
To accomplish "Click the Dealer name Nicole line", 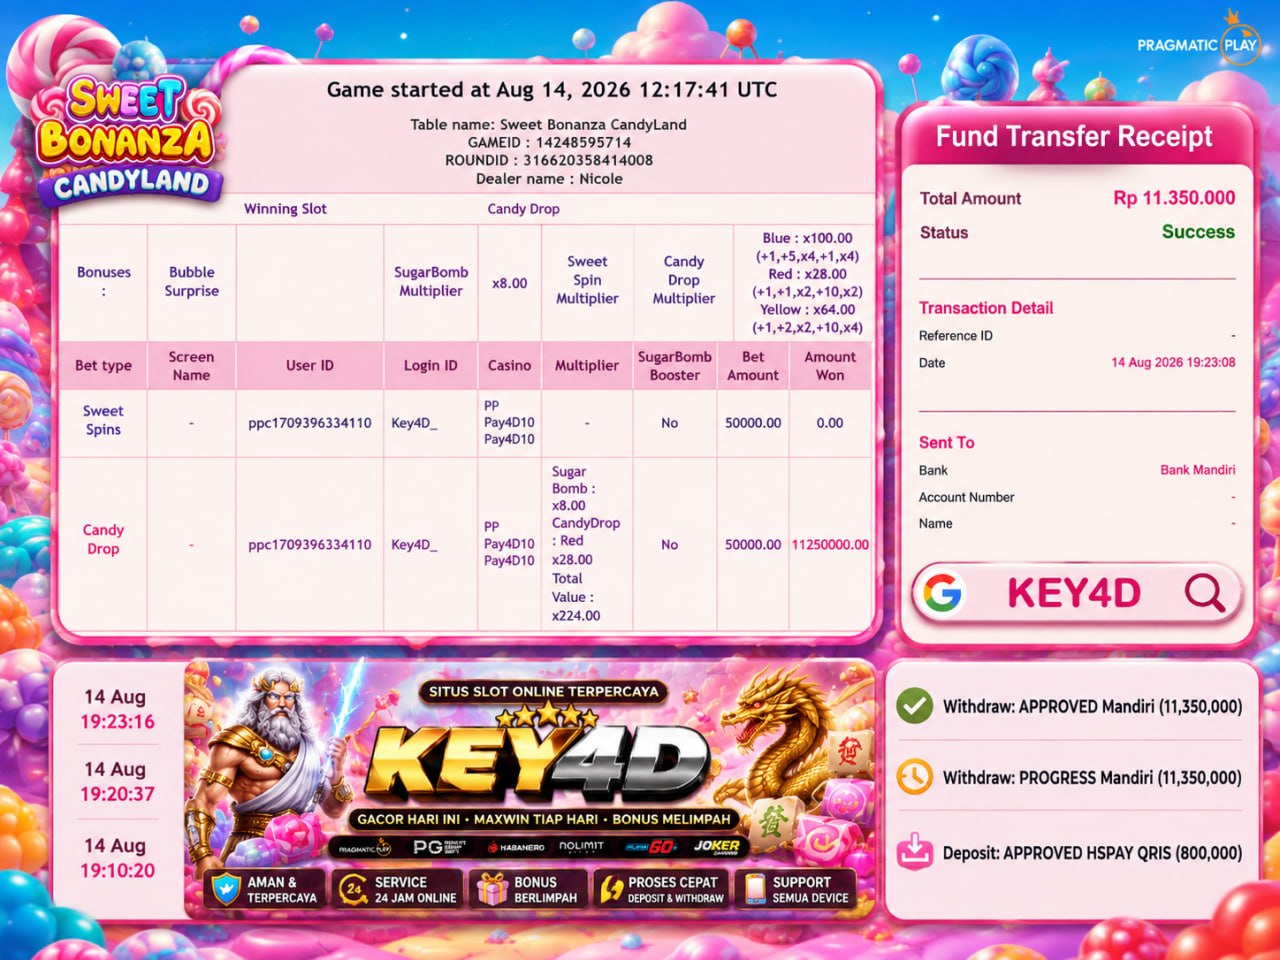I will click(x=548, y=178).
